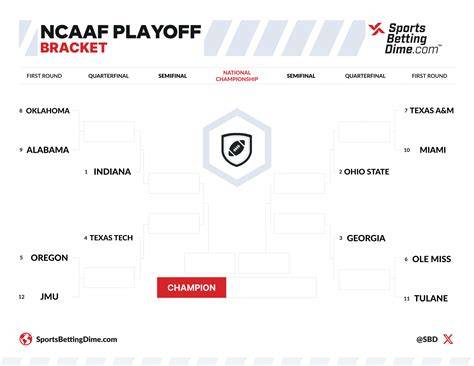Click empty quarterfinal box between Oregon and JMU
The height and width of the screenshot is (366, 474).
point(109,277)
